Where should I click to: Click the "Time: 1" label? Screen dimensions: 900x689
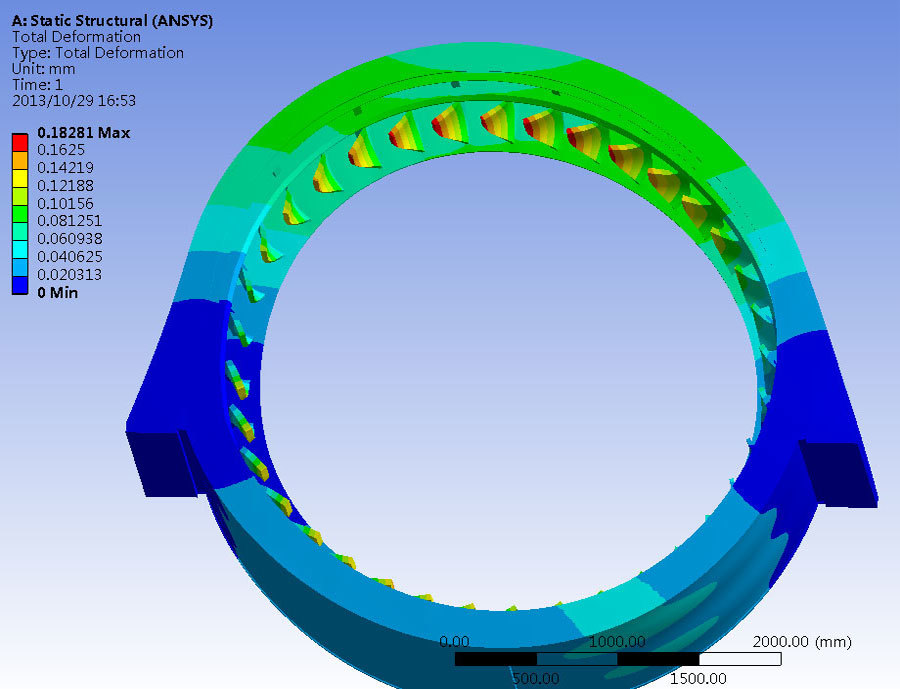(x=37, y=85)
